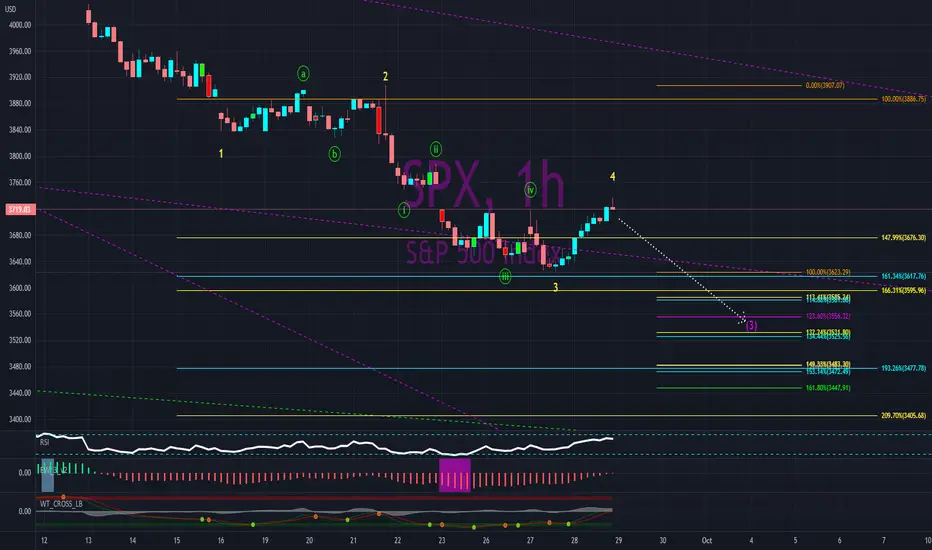Click date 15 on the time axis

point(177,540)
